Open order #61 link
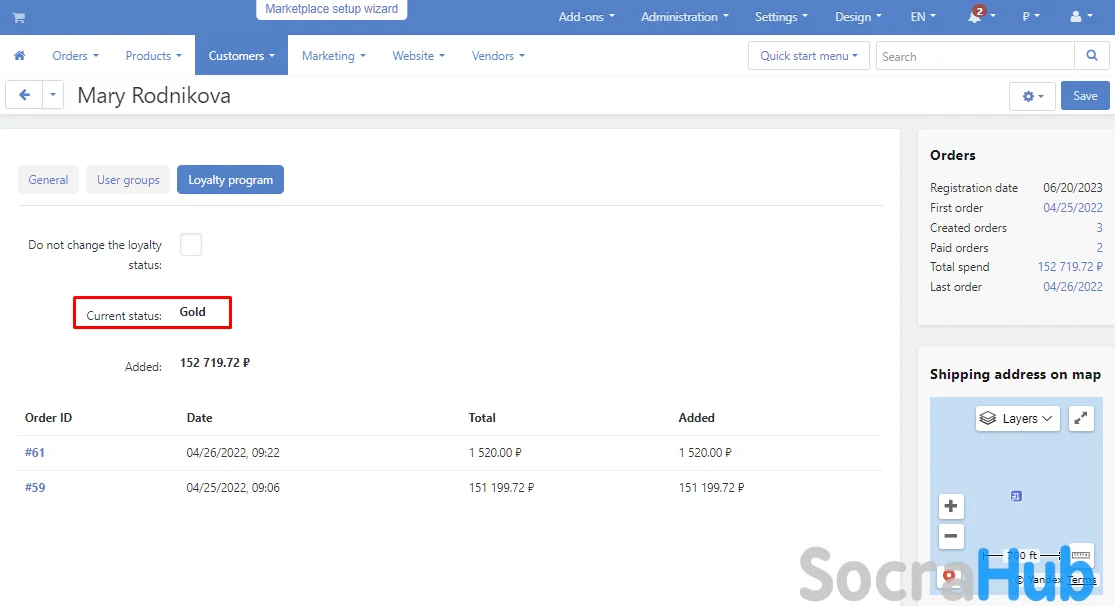Screen dimensions: 1115x606 click(35, 453)
